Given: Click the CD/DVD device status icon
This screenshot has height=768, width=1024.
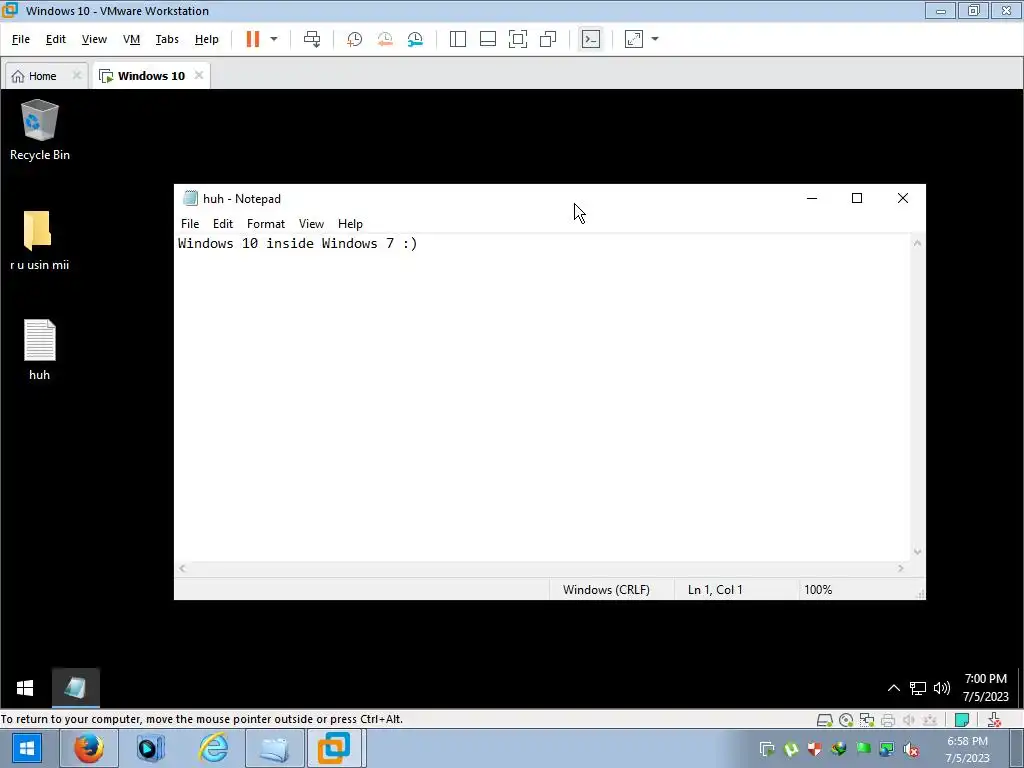Looking at the screenshot, I should pyautogui.click(x=846, y=720).
